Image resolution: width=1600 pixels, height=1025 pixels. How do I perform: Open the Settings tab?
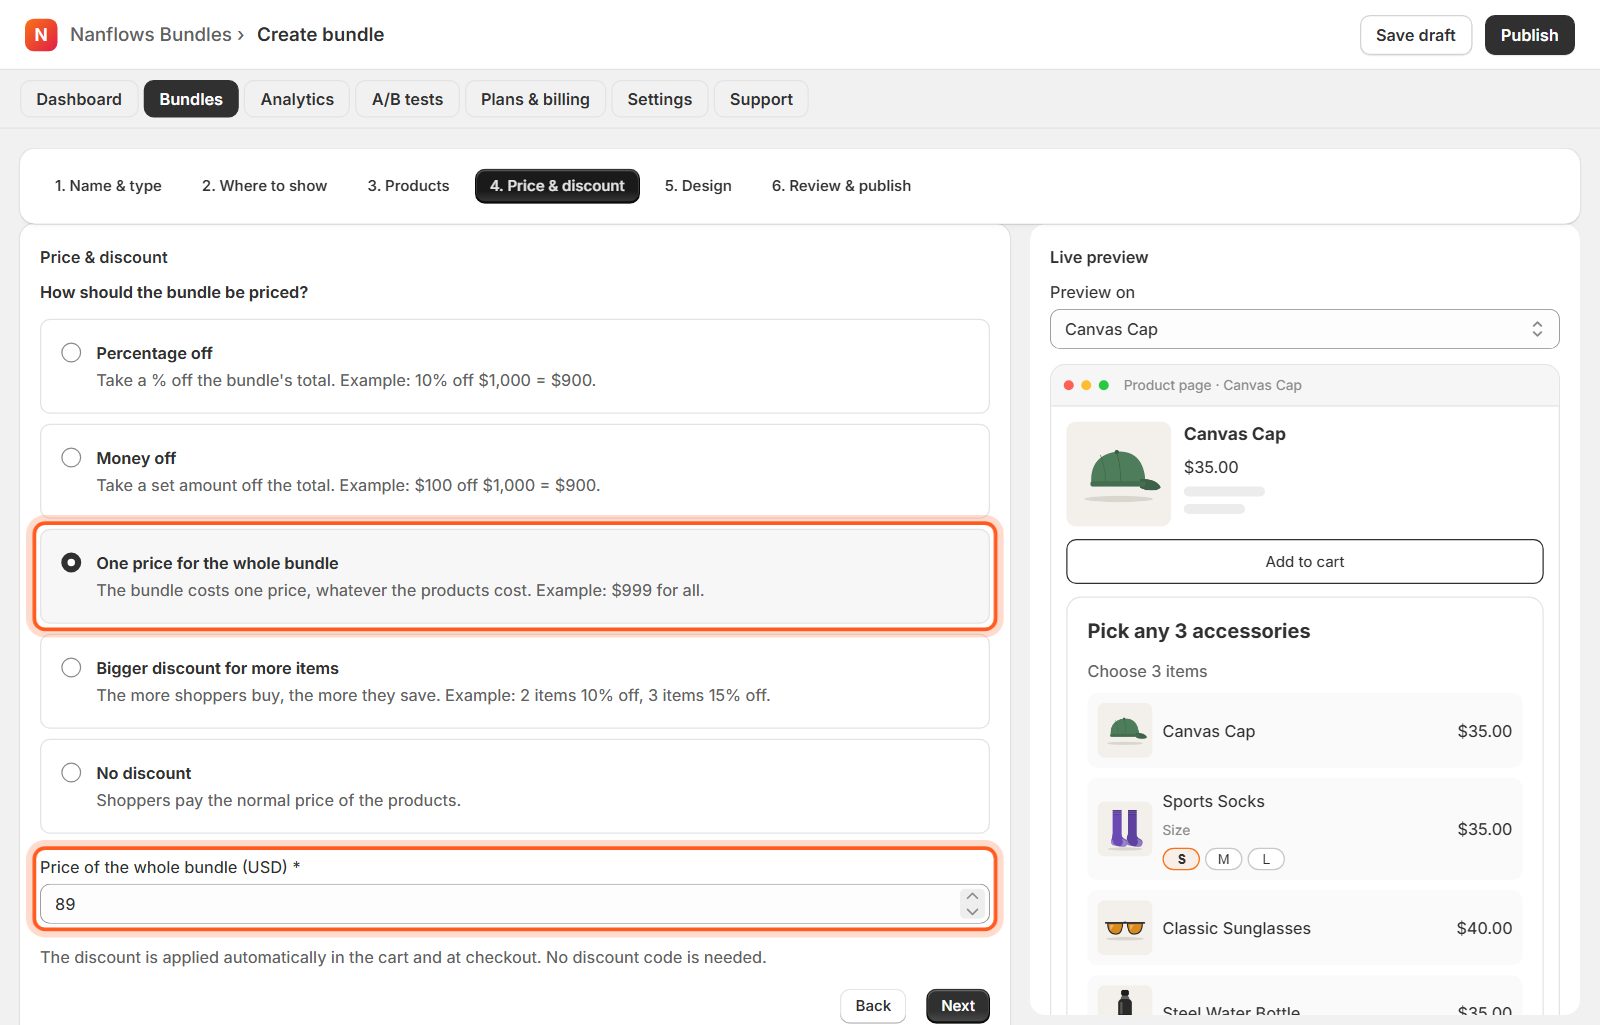point(660,99)
